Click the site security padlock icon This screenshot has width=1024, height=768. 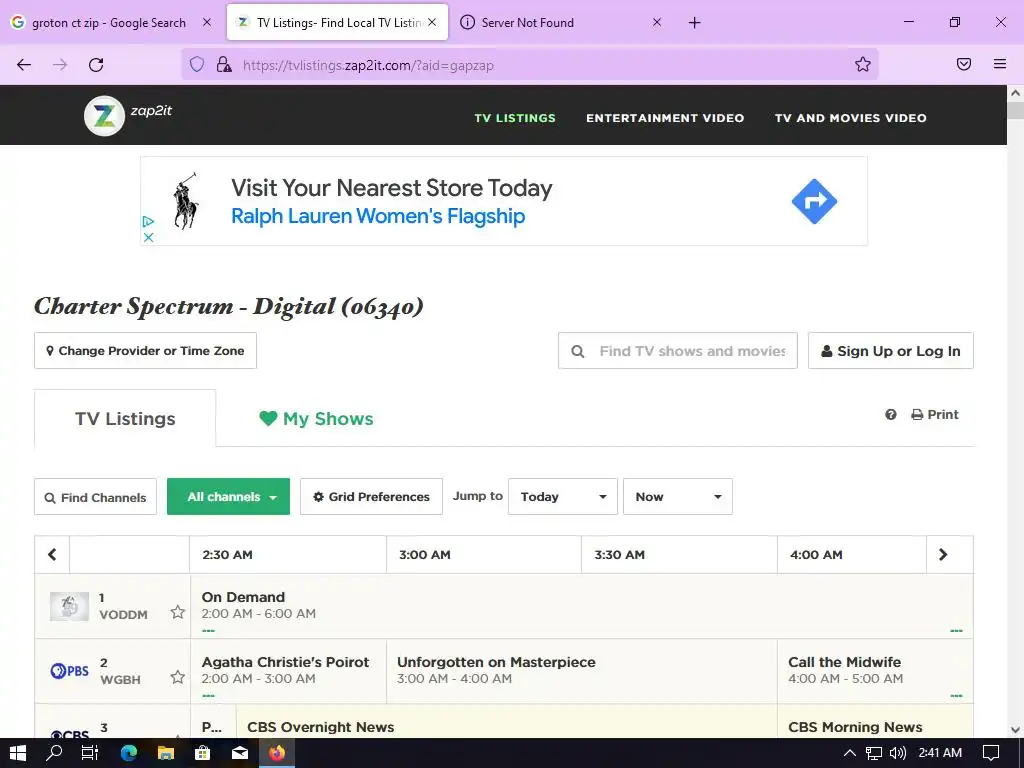pos(224,64)
